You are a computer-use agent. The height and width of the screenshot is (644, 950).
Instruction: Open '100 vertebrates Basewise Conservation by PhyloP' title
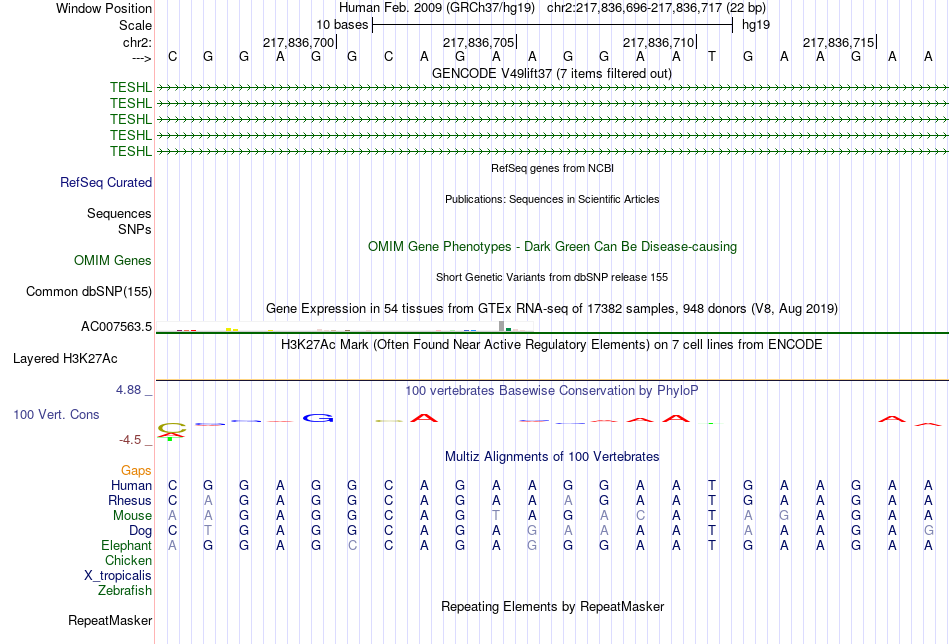click(x=552, y=391)
